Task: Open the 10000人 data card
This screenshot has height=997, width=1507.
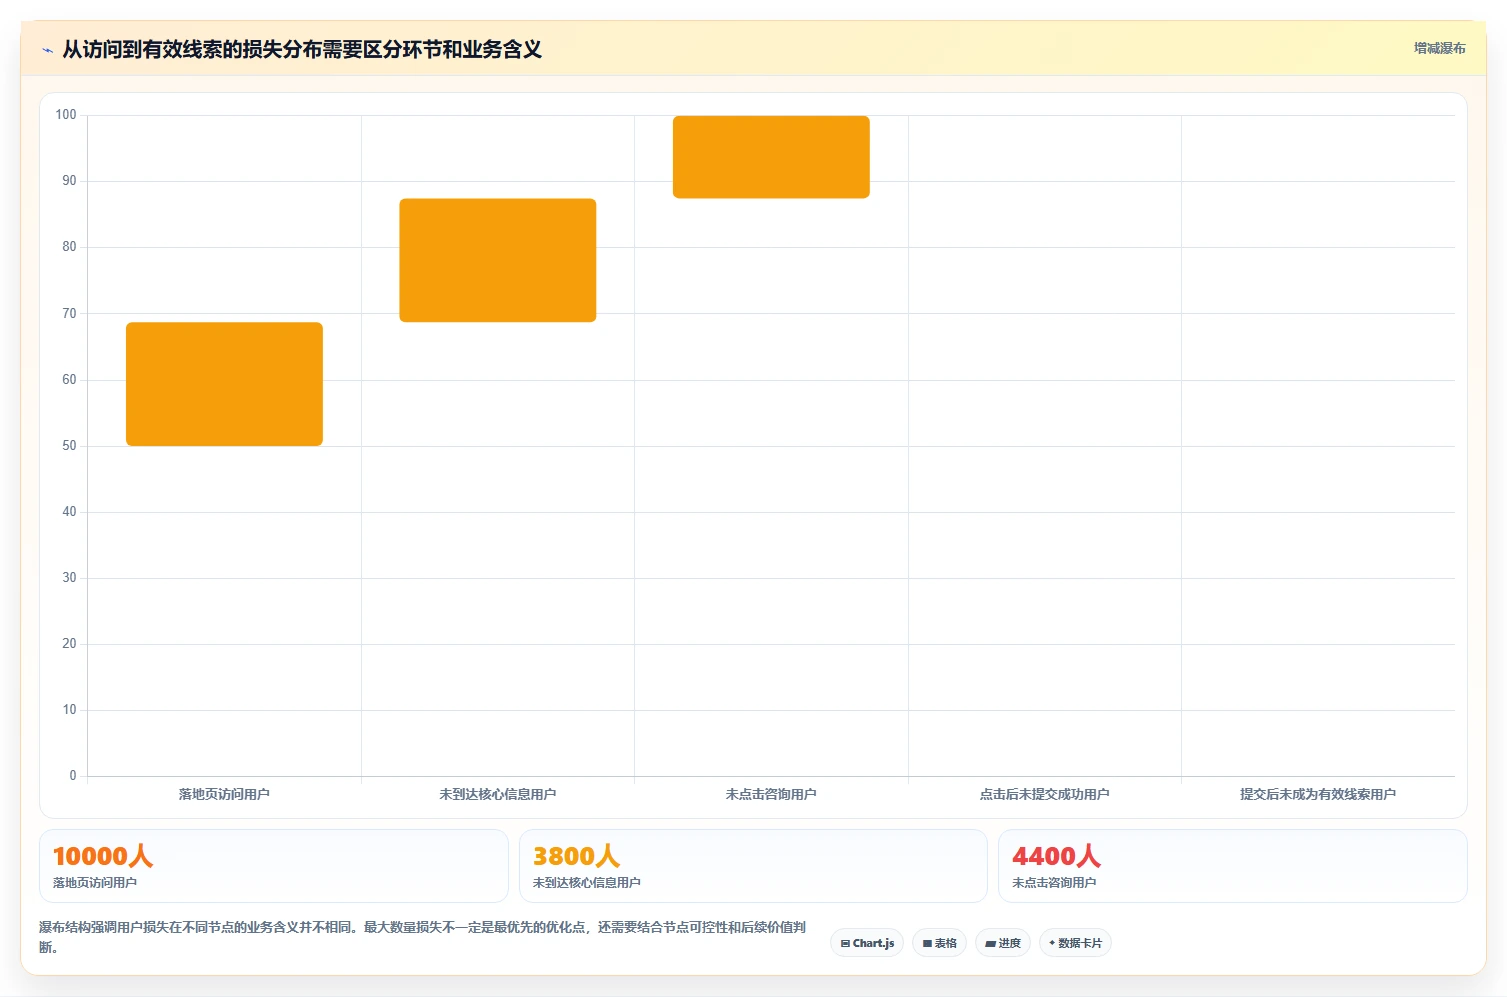Action: pyautogui.click(x=274, y=866)
